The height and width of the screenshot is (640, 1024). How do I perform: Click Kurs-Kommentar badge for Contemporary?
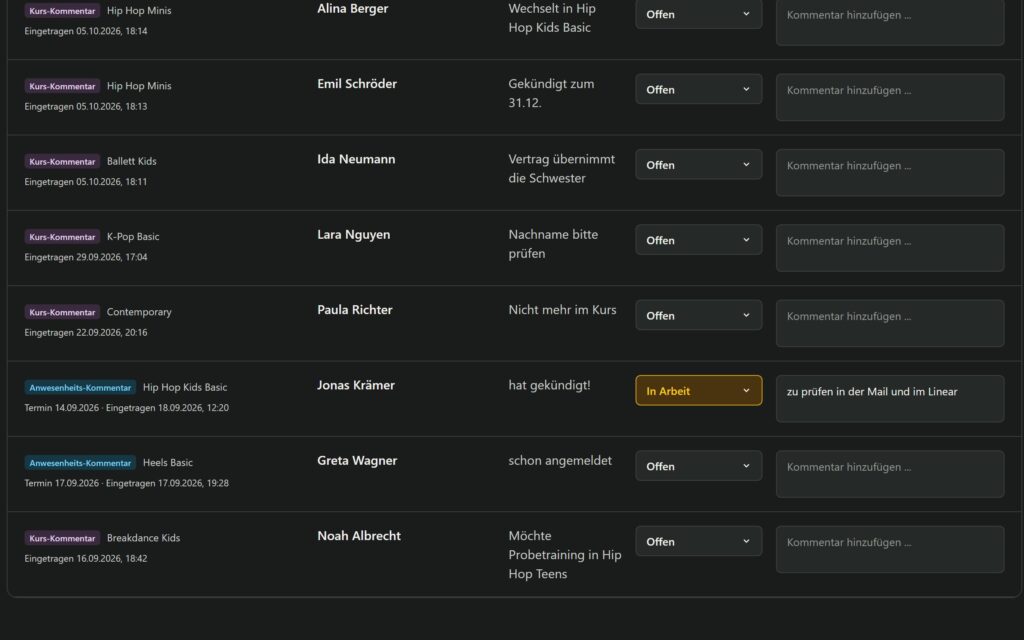coord(62,312)
